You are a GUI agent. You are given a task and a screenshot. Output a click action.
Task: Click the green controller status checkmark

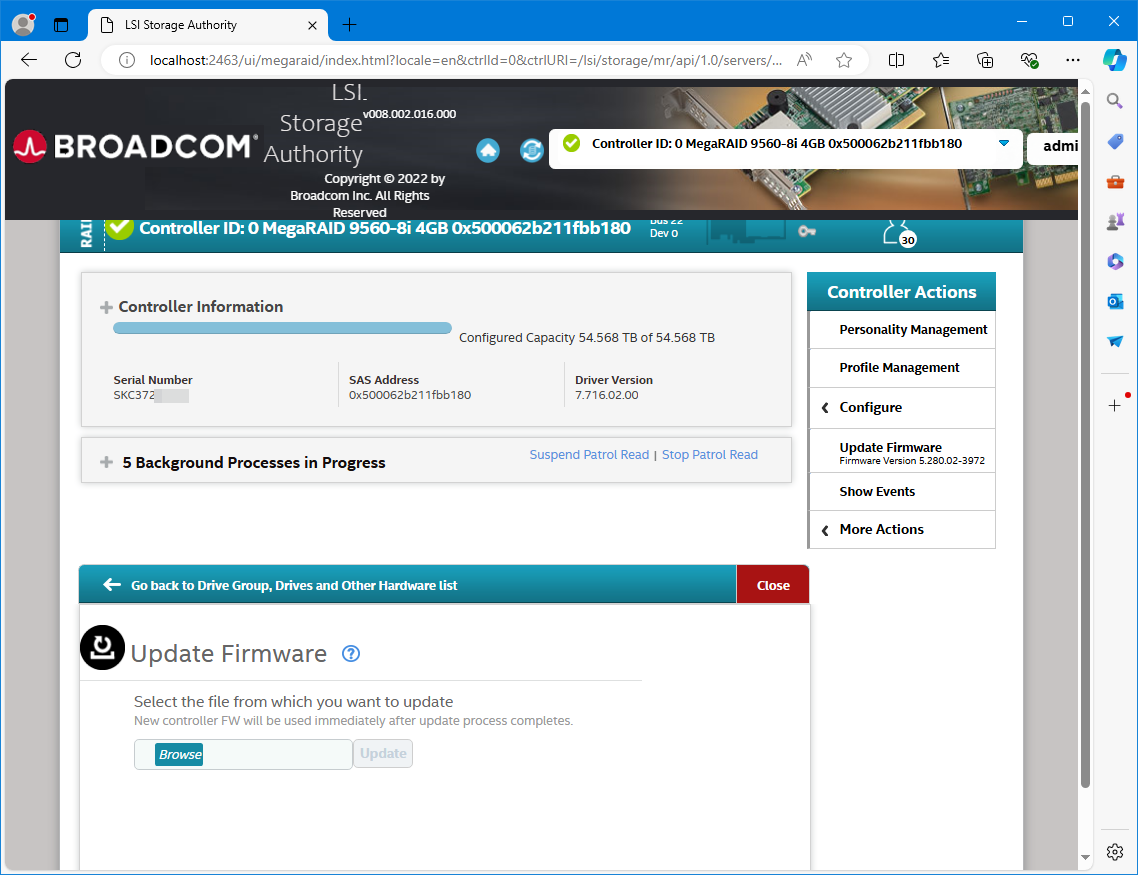click(120, 229)
